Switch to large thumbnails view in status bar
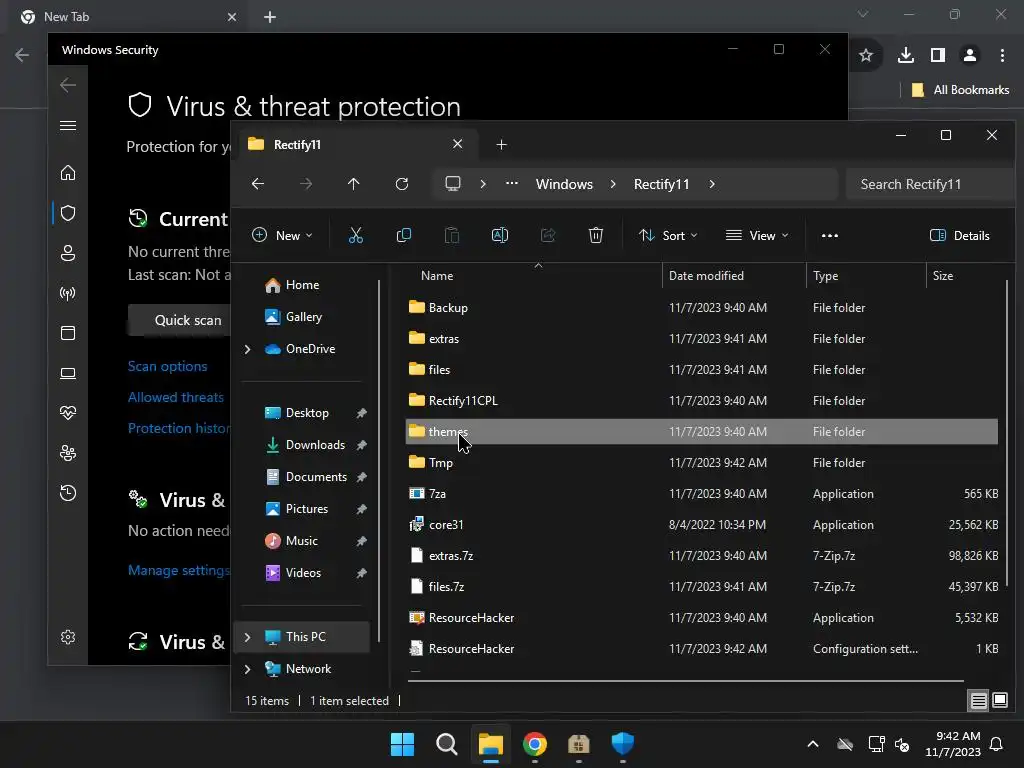This screenshot has height=768, width=1024. point(1000,701)
